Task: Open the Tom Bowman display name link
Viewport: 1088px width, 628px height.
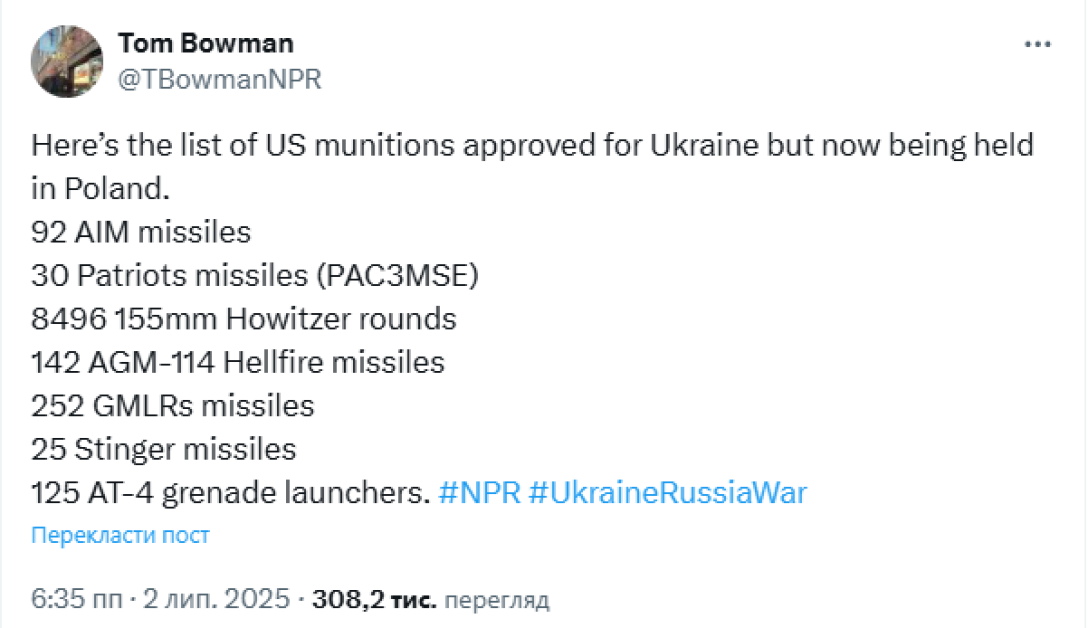Action: (x=206, y=43)
